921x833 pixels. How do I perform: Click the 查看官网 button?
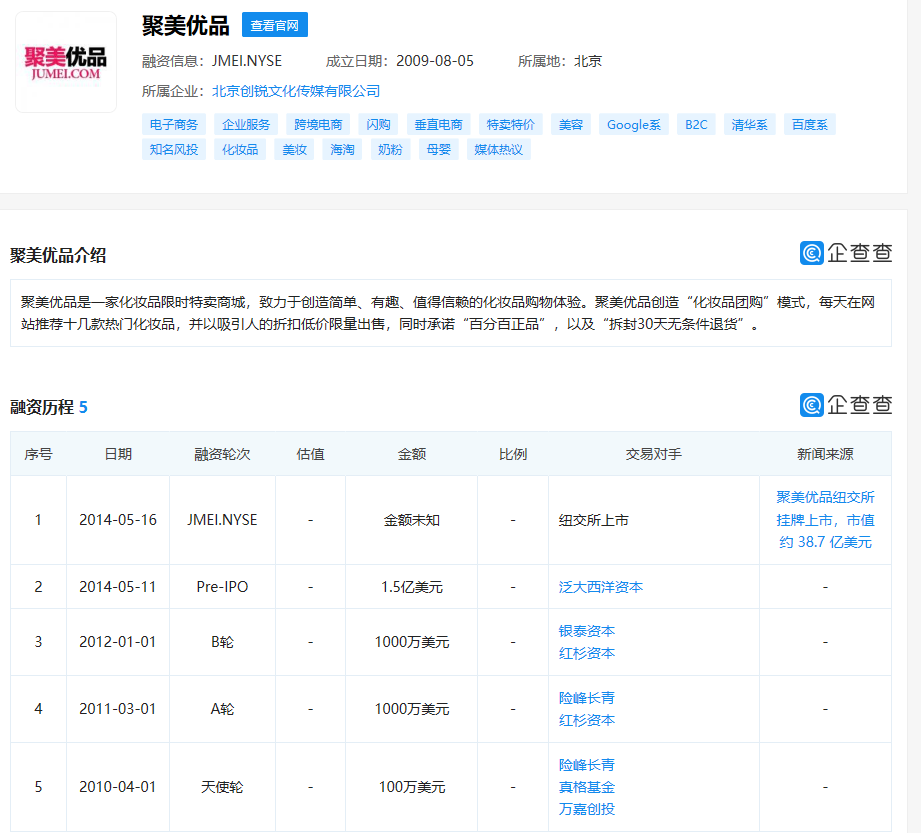pyautogui.click(x=274, y=25)
